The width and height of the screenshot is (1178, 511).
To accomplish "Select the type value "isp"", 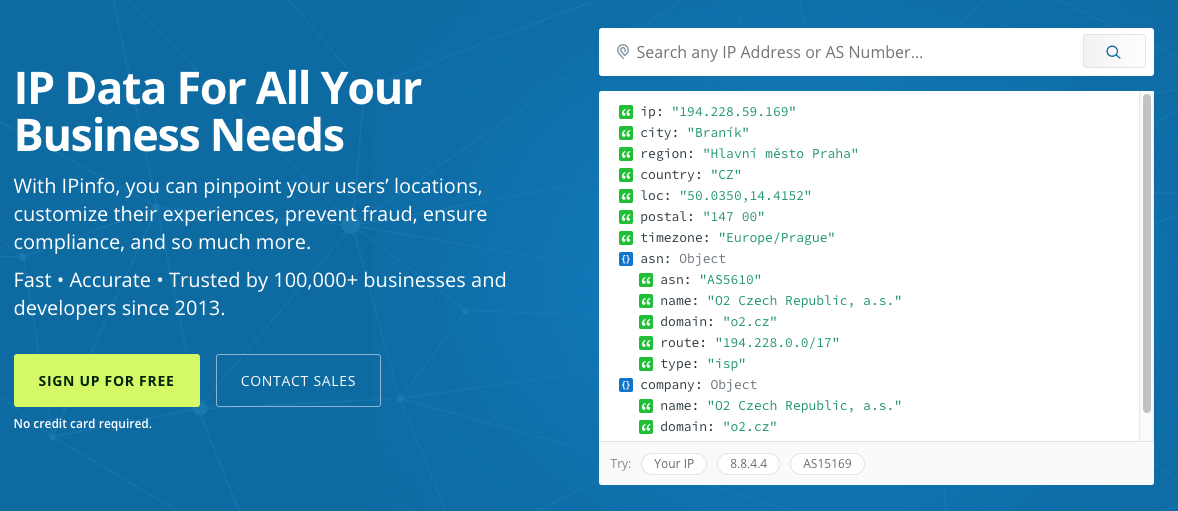I will [x=726, y=364].
